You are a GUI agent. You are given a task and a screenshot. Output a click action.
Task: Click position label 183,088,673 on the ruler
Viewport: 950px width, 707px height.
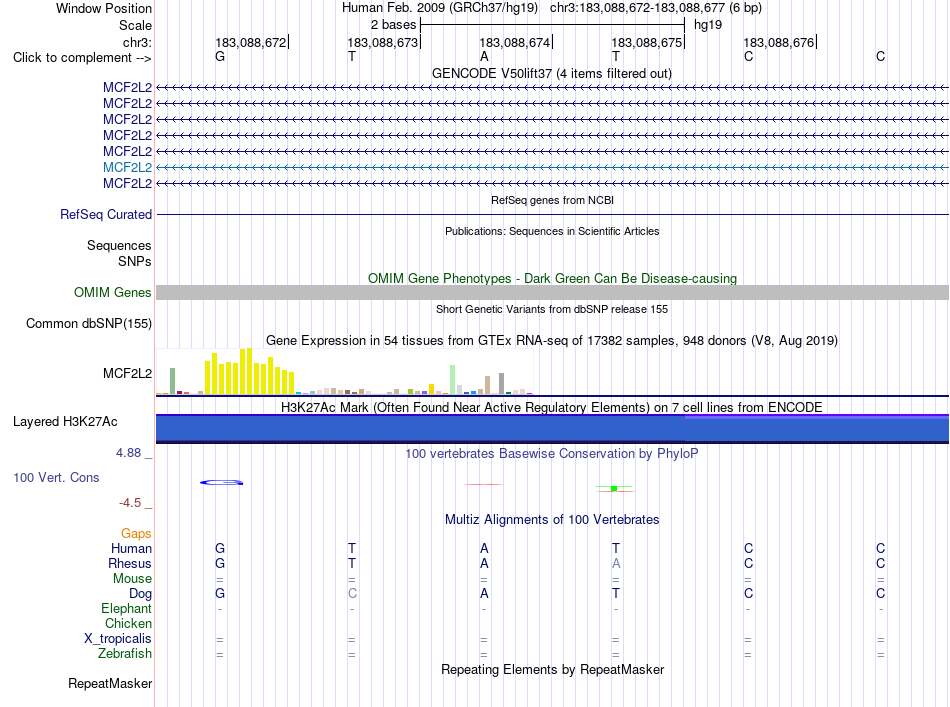(383, 42)
